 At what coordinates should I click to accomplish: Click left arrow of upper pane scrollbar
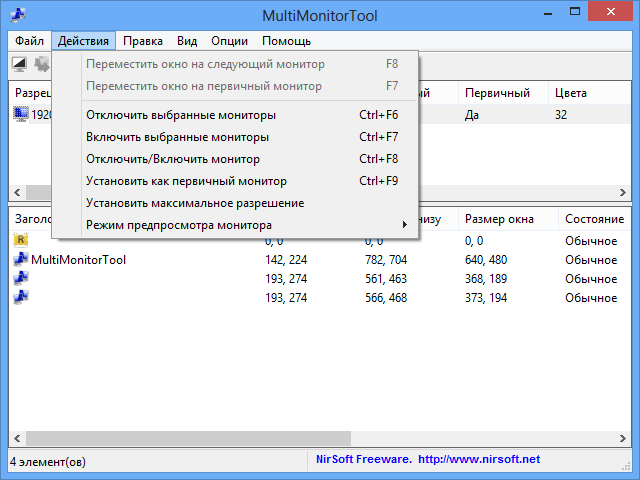17,192
